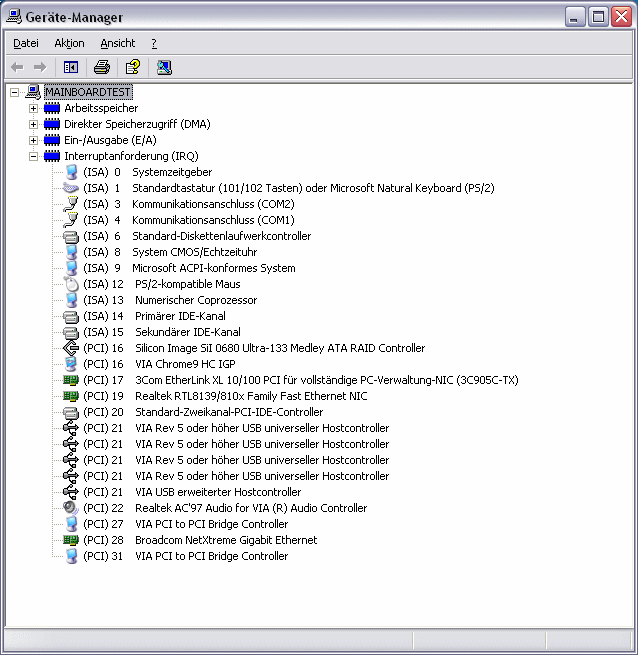Click the keyboard icon for Standardtastatur
The width and height of the screenshot is (638, 655).
click(x=71, y=188)
